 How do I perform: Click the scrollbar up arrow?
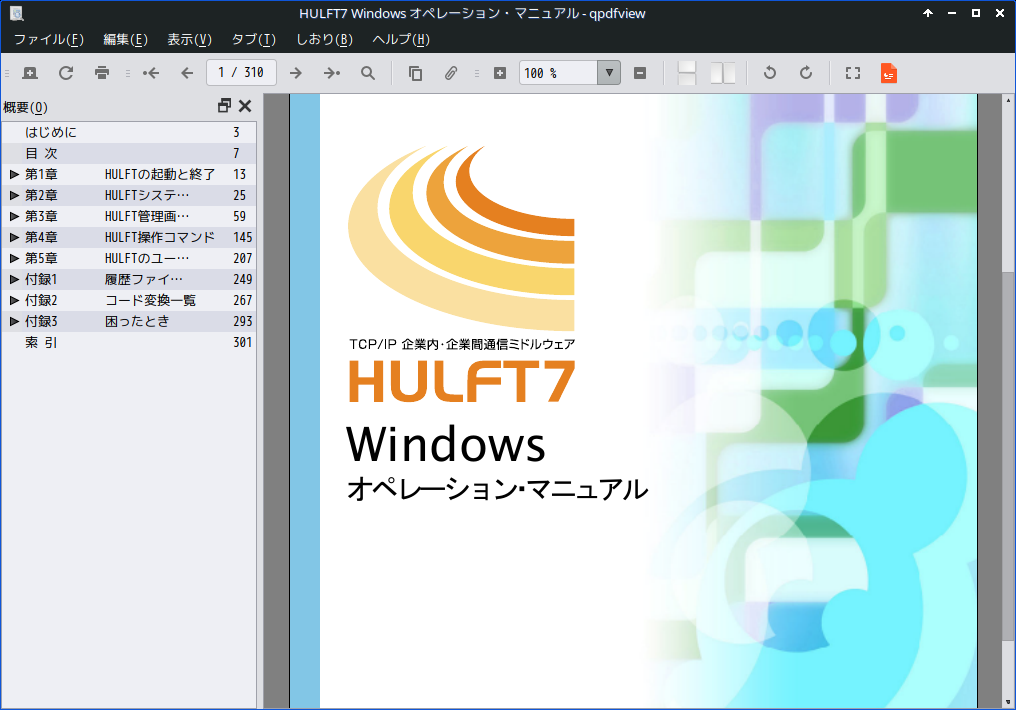[1008, 100]
